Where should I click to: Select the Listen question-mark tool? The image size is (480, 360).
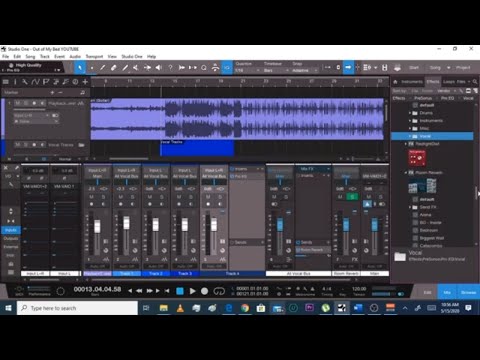(x=170, y=68)
